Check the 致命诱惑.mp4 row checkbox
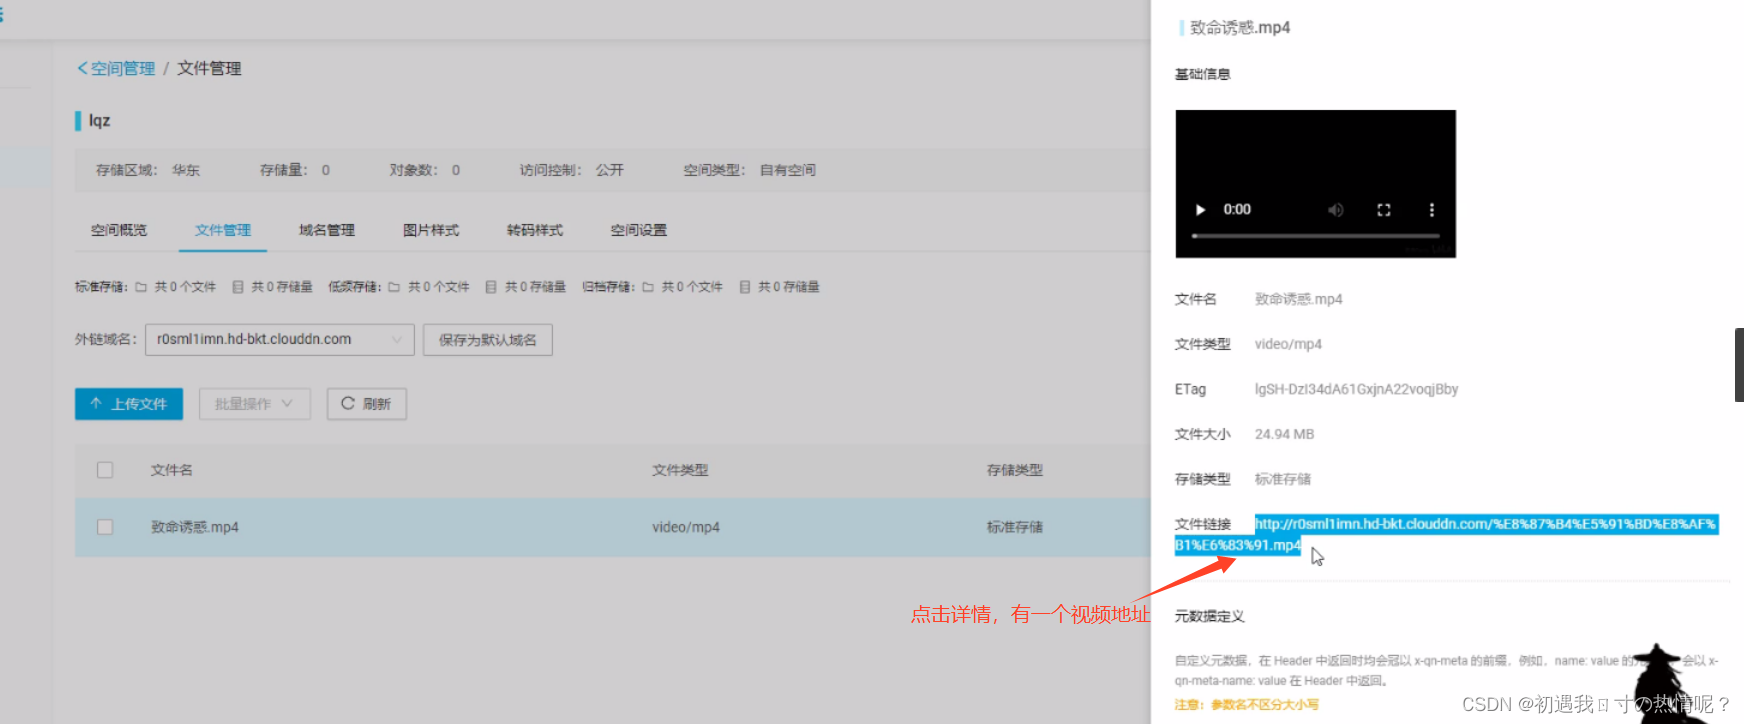The image size is (1744, 724). [105, 527]
